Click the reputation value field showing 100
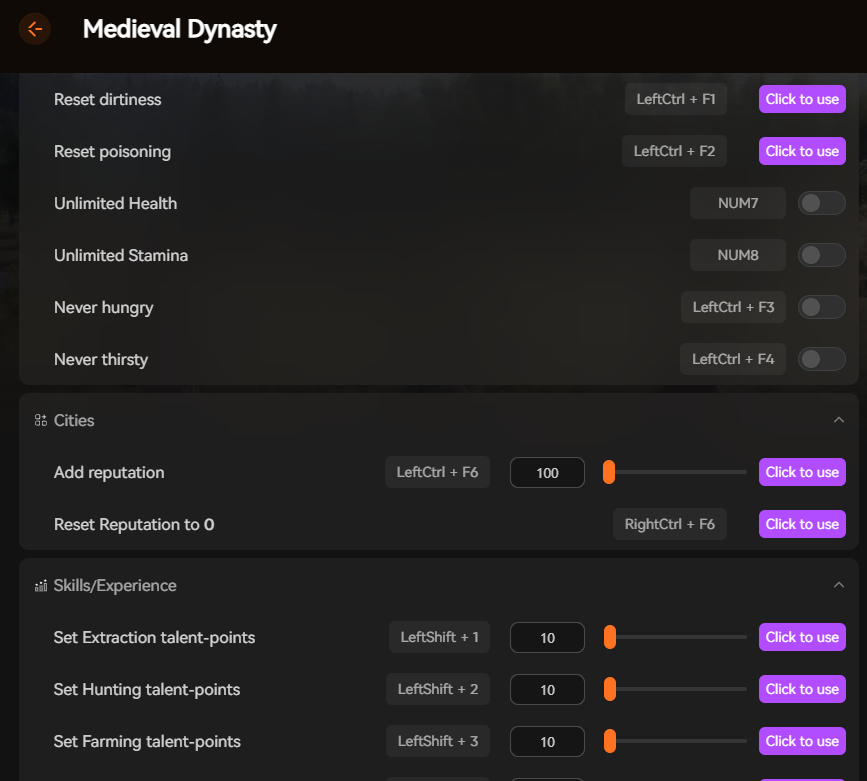 [x=547, y=472]
